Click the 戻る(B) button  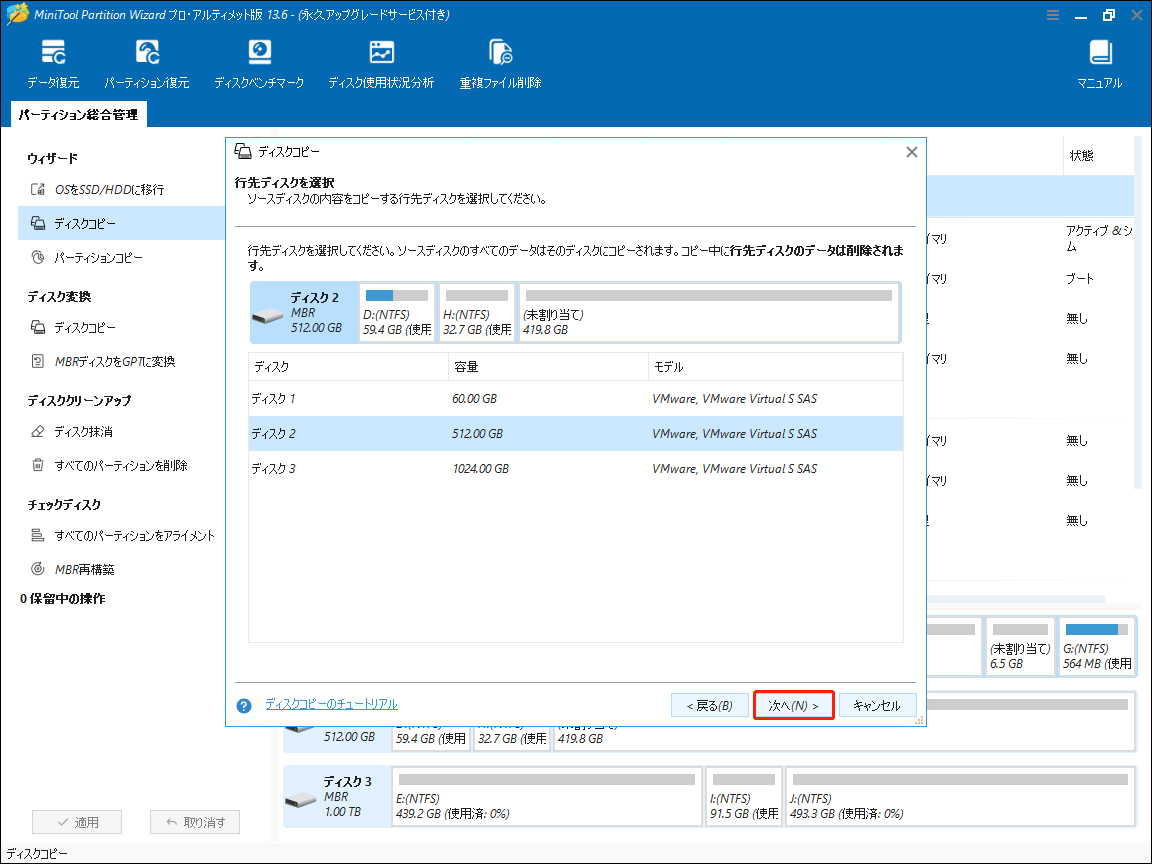click(710, 706)
